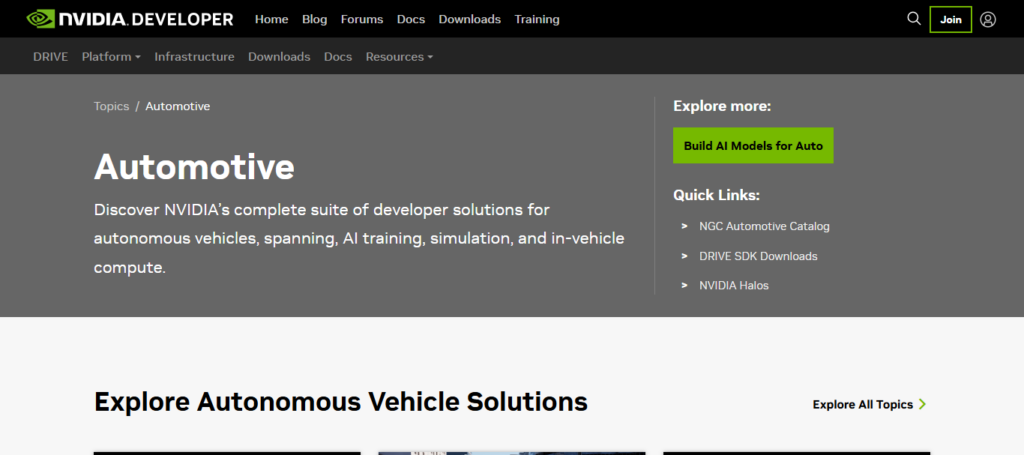Expand the Platform dropdown menu
1024x455 pixels.
click(111, 57)
